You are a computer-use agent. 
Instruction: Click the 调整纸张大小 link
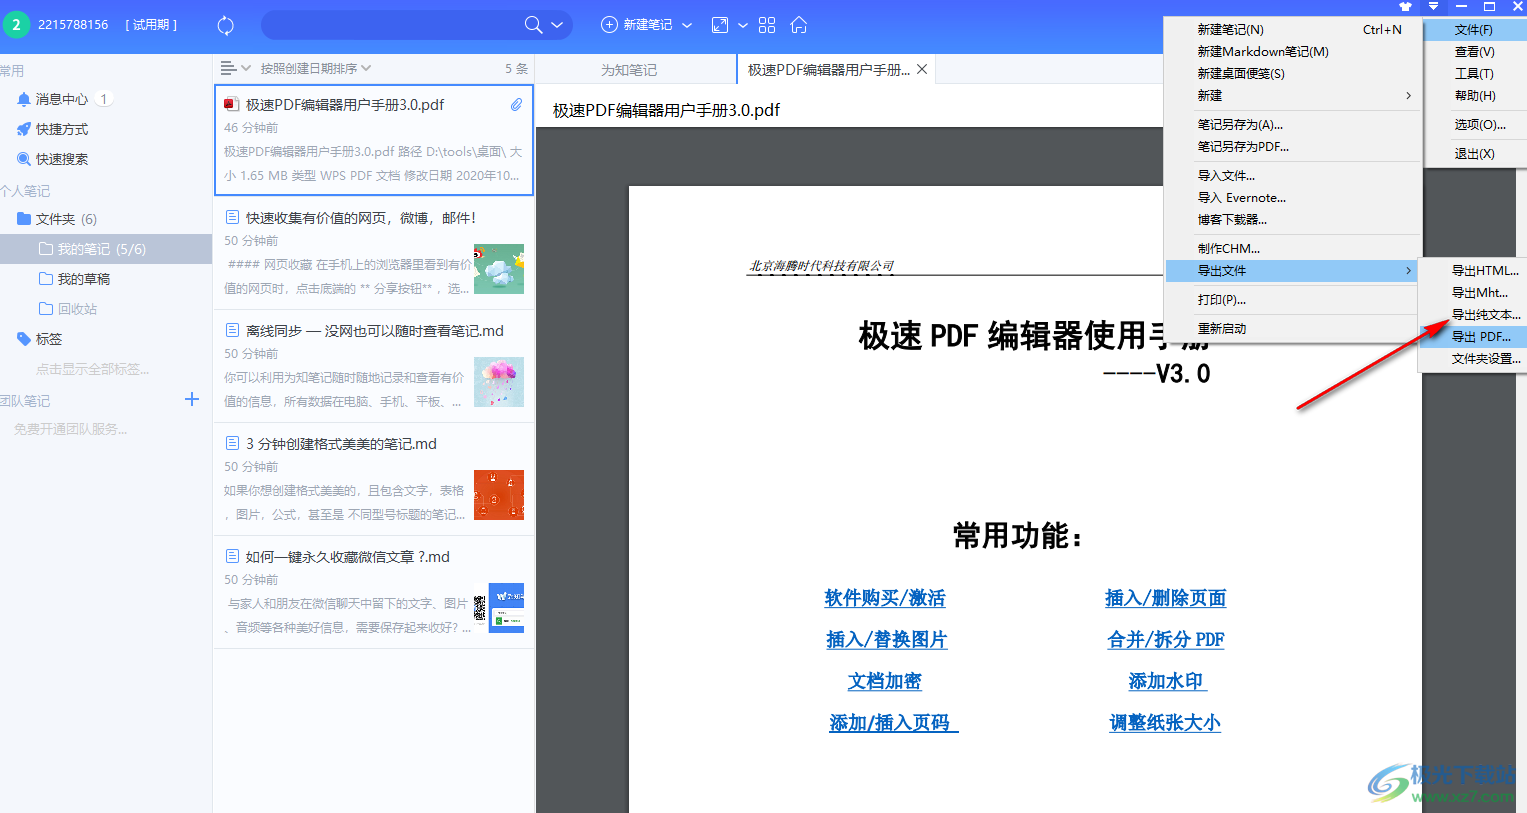point(1166,722)
